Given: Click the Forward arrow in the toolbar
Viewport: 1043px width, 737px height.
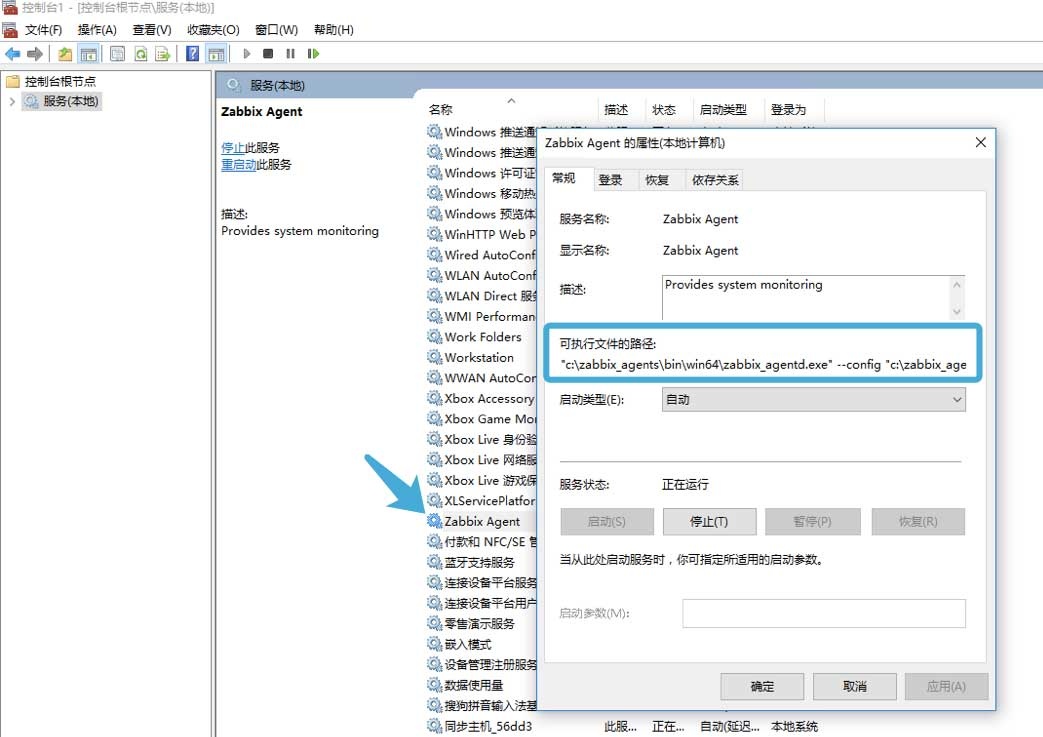Looking at the screenshot, I should click(35, 54).
